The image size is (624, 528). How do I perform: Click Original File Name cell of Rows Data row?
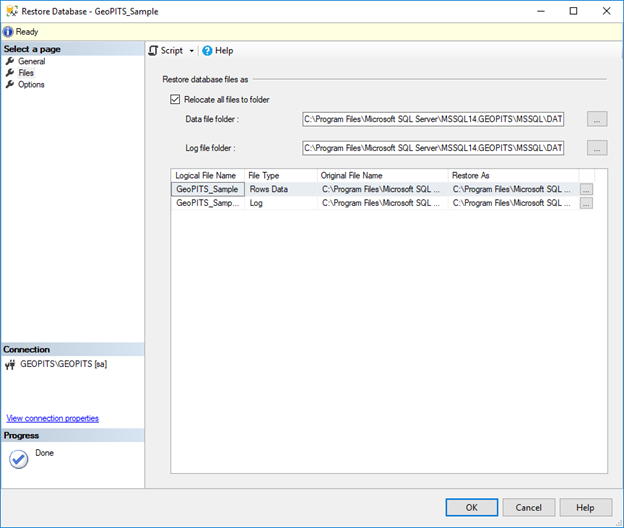pos(382,189)
